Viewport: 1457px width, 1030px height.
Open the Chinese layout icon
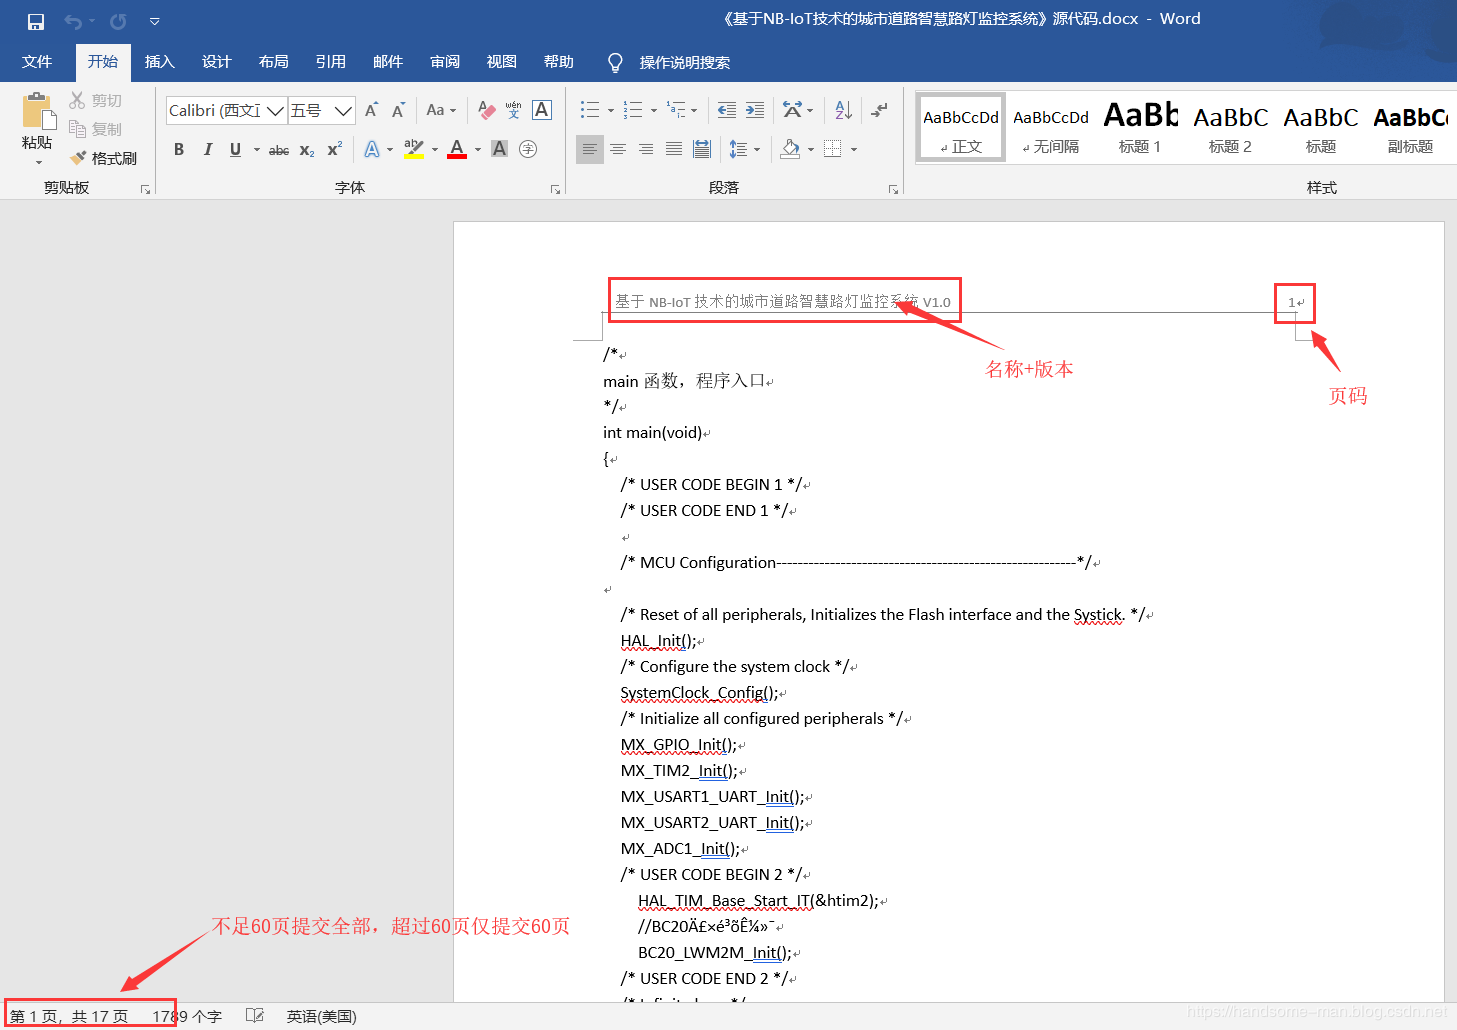coord(793,110)
